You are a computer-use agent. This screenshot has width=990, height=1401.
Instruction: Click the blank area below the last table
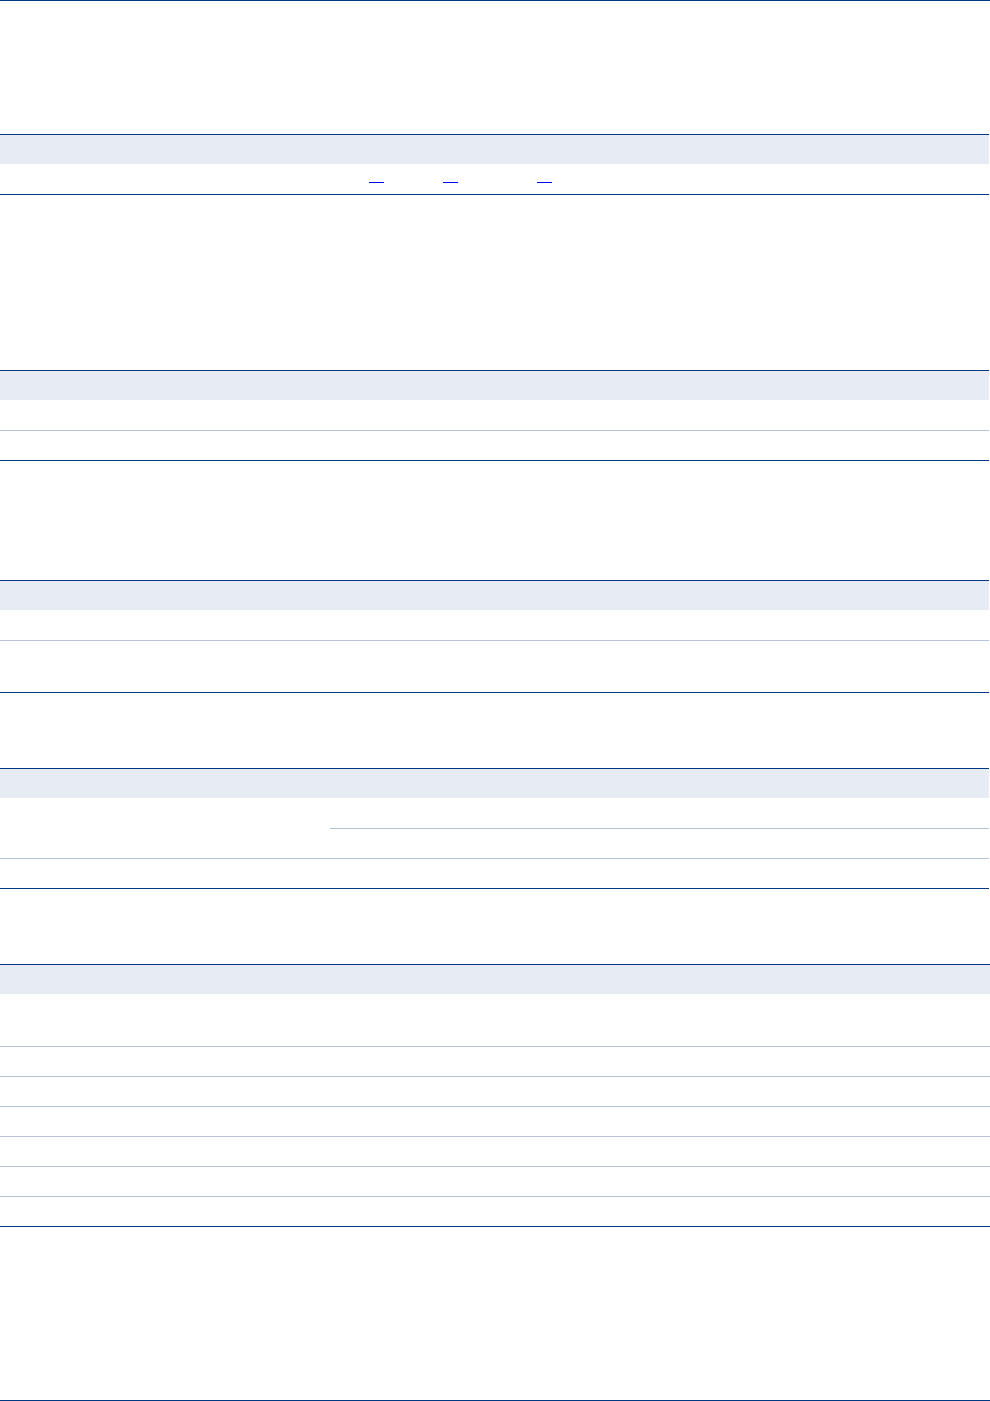[x=495, y=1312]
